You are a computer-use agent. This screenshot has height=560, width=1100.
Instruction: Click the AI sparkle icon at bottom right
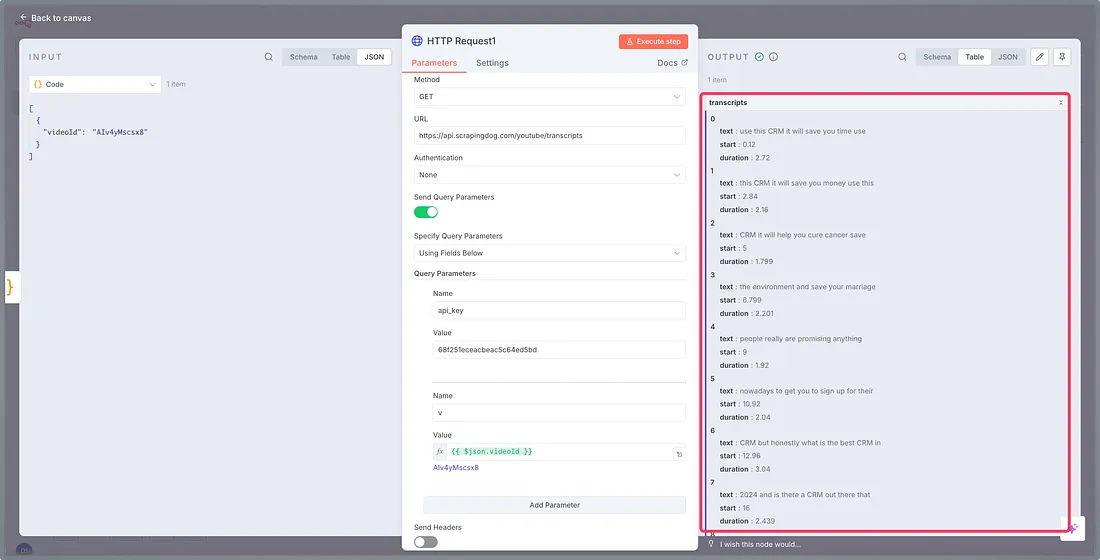click(x=1072, y=528)
